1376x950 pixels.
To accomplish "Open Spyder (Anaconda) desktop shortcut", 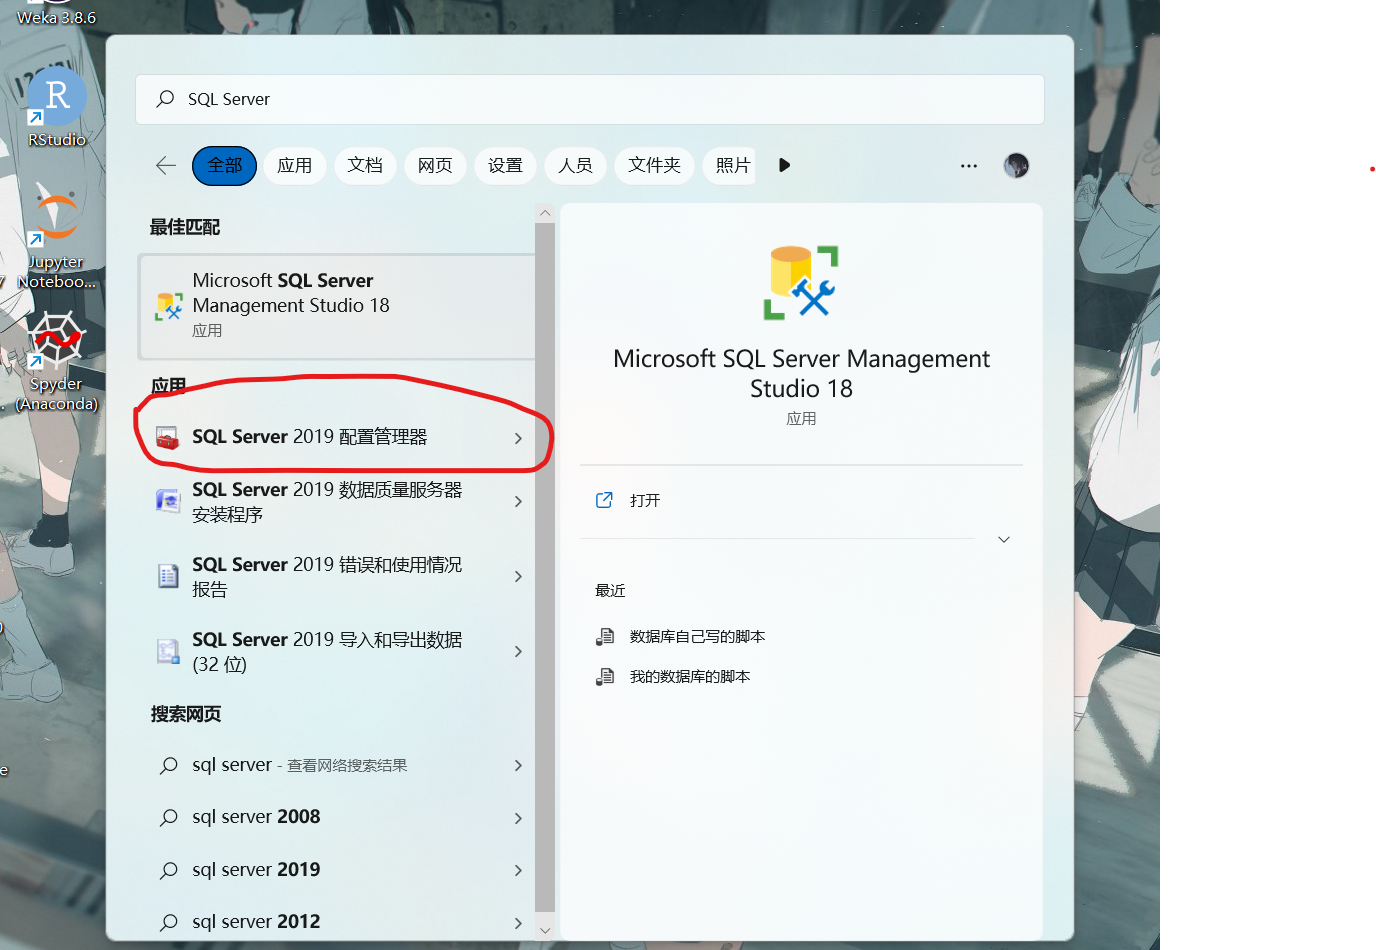I will [56, 361].
